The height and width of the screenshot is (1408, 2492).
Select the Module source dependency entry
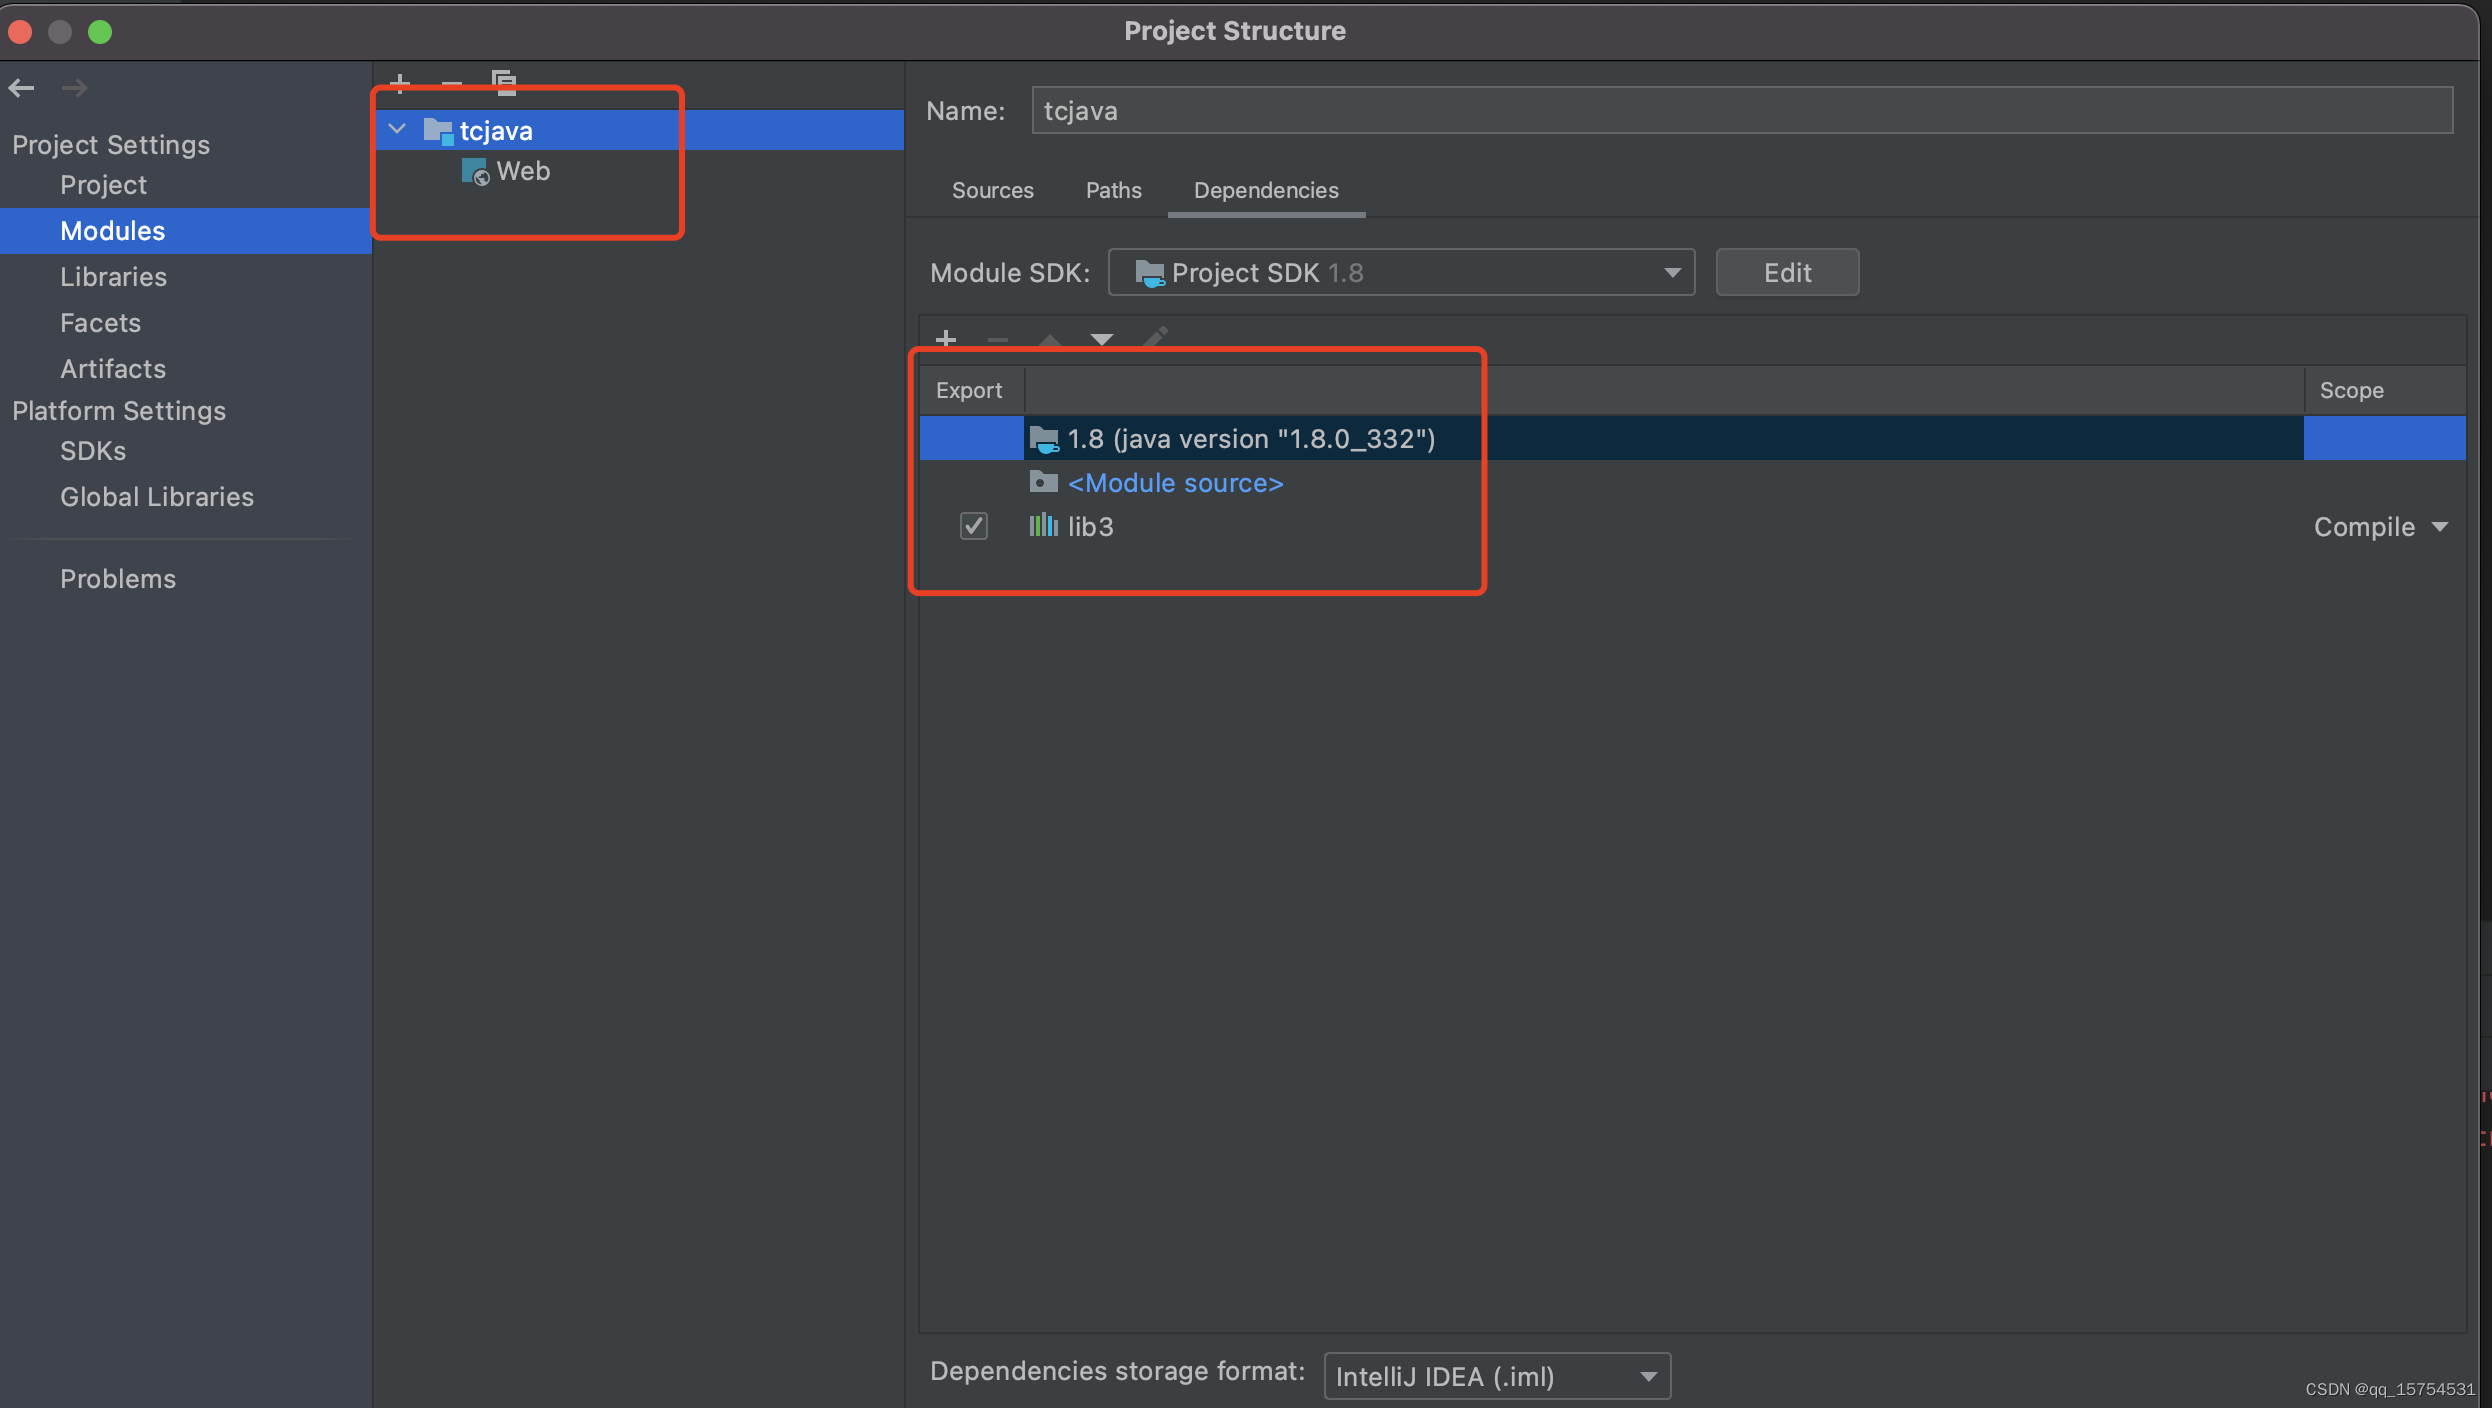pos(1174,483)
